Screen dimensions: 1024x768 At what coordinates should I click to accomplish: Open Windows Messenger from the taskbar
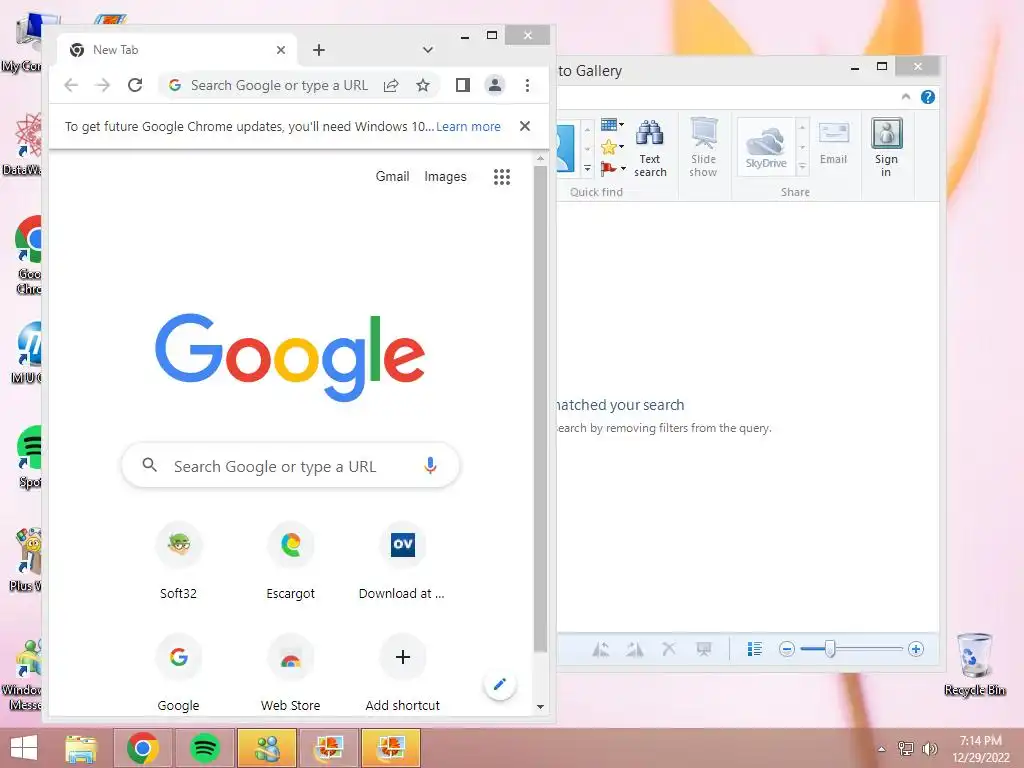coord(266,748)
